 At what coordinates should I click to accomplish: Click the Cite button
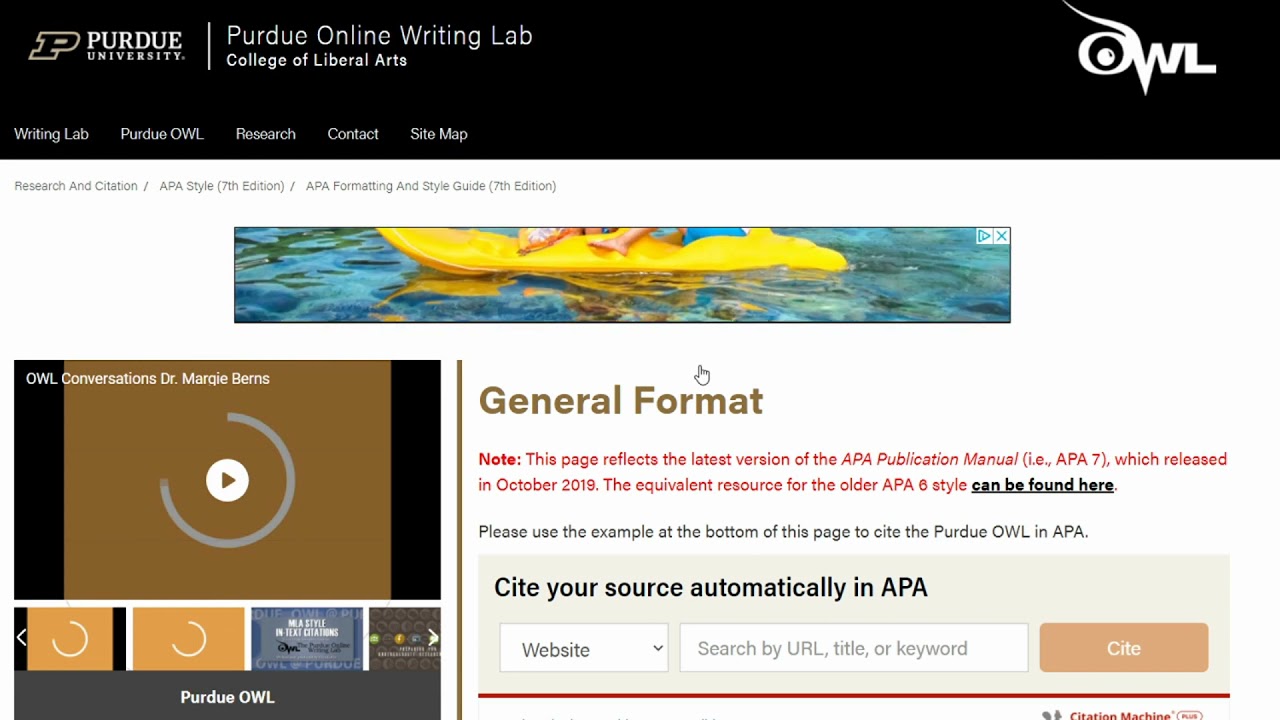[x=1124, y=648]
